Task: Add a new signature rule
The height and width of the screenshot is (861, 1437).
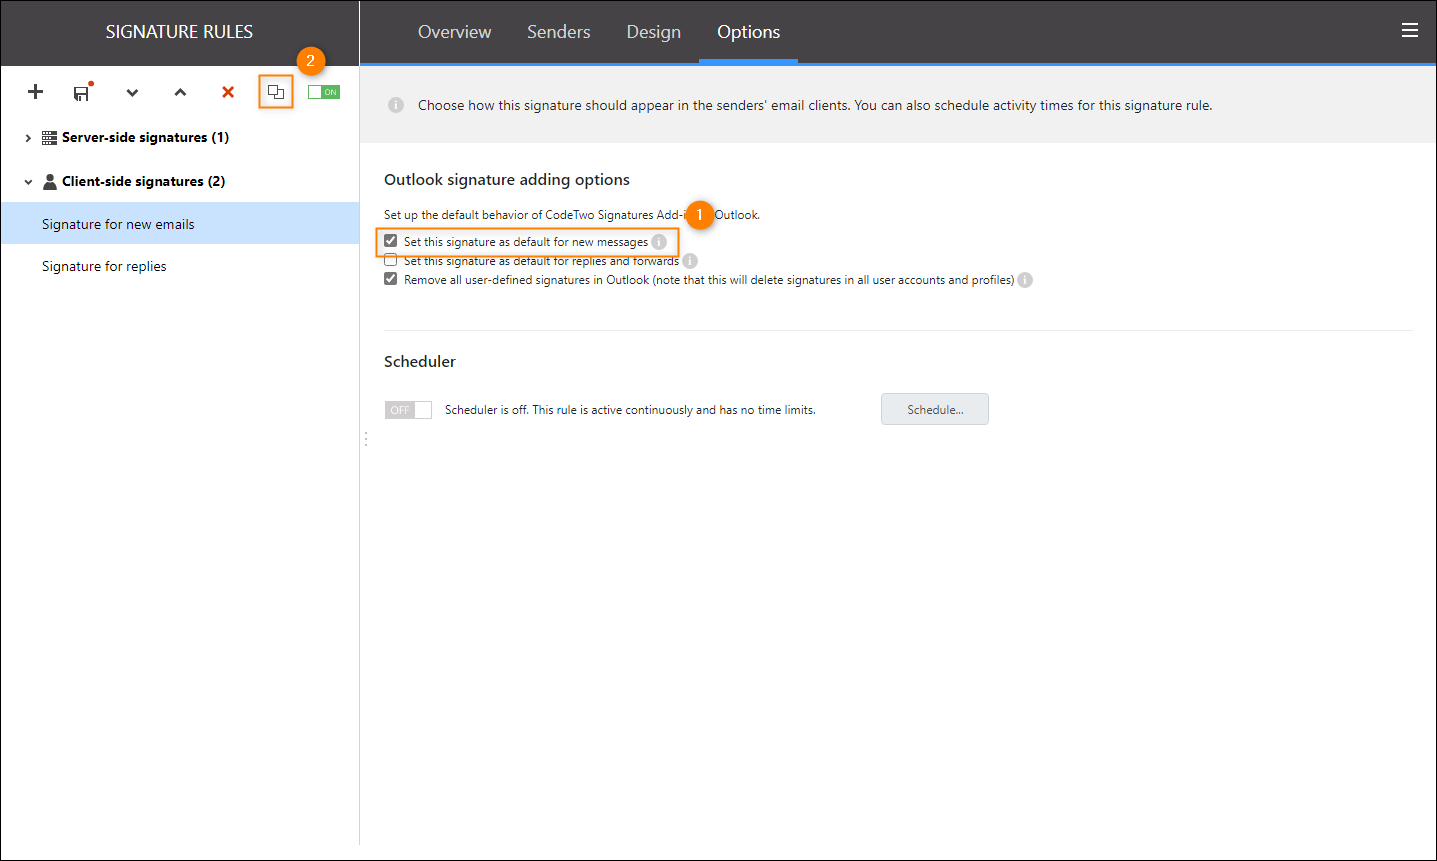Action: click(35, 91)
